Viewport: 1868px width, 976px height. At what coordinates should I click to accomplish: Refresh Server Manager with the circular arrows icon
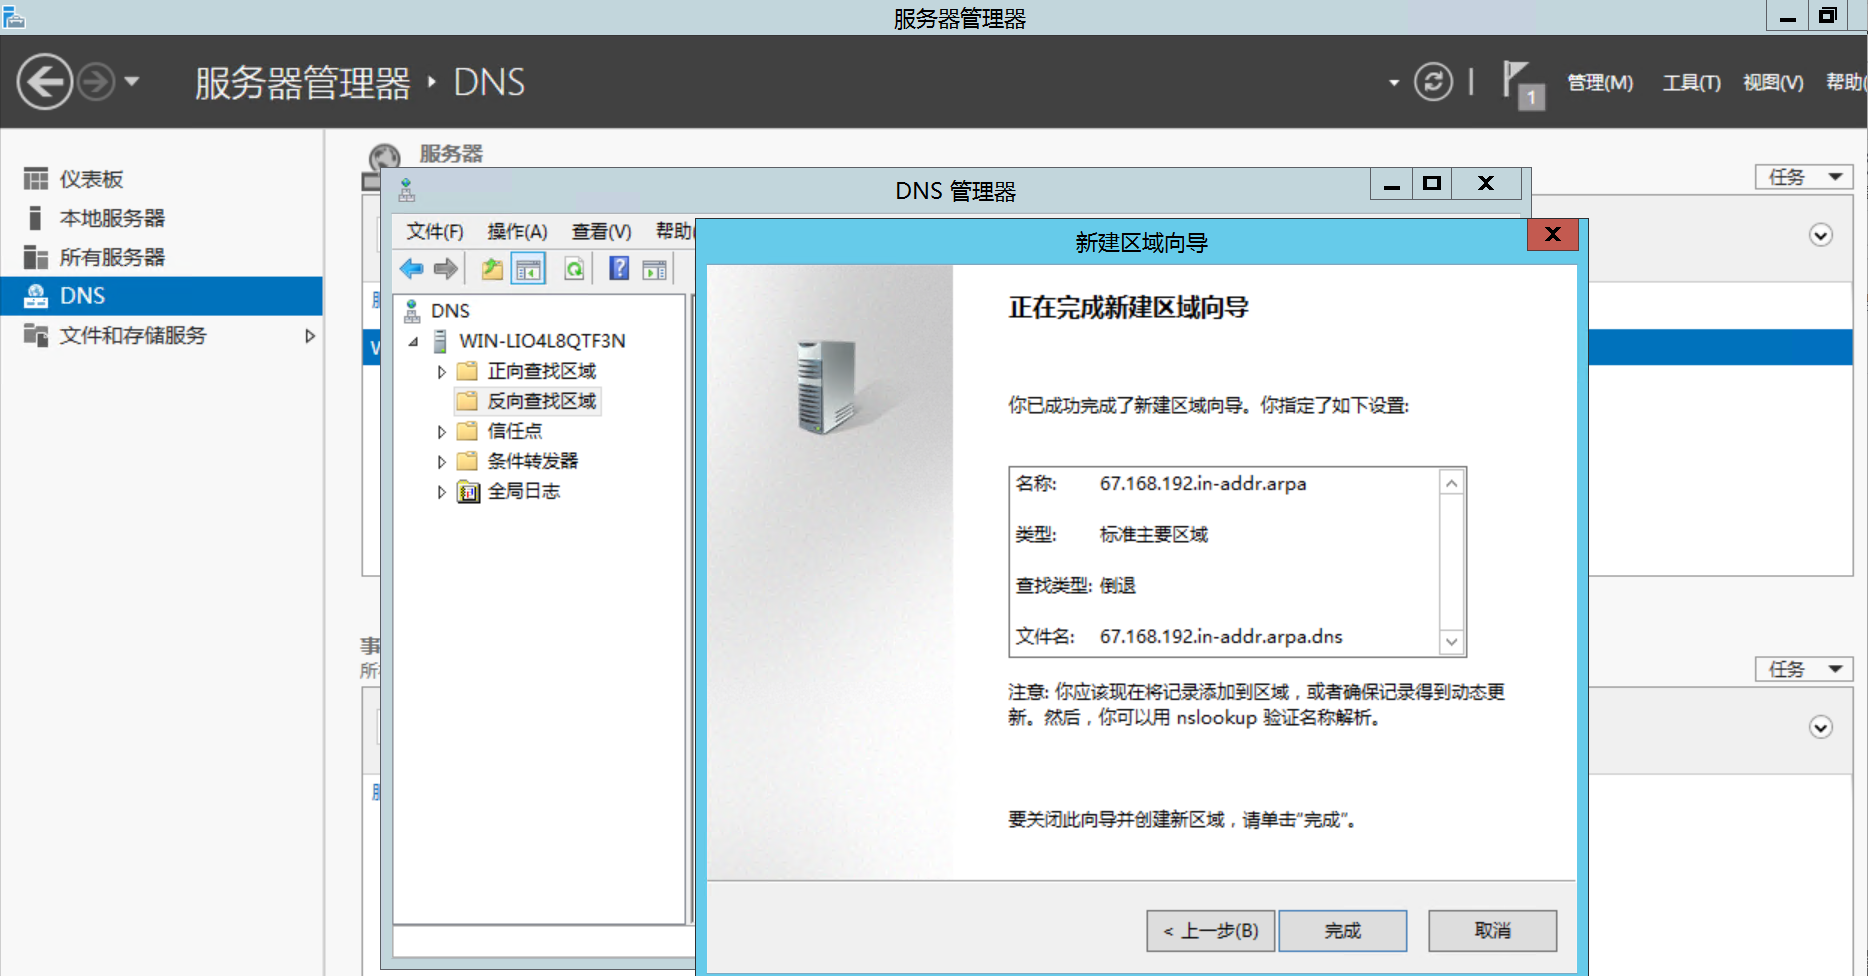(1433, 82)
